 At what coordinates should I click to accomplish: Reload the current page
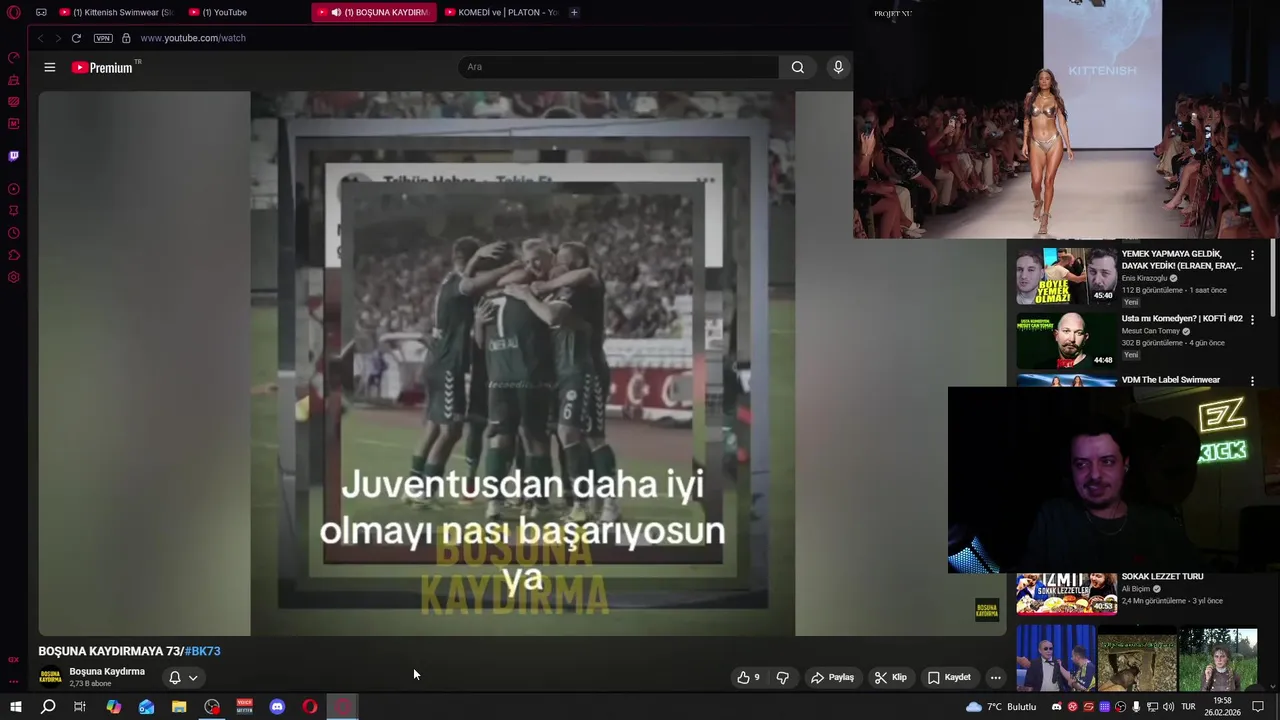tap(76, 38)
